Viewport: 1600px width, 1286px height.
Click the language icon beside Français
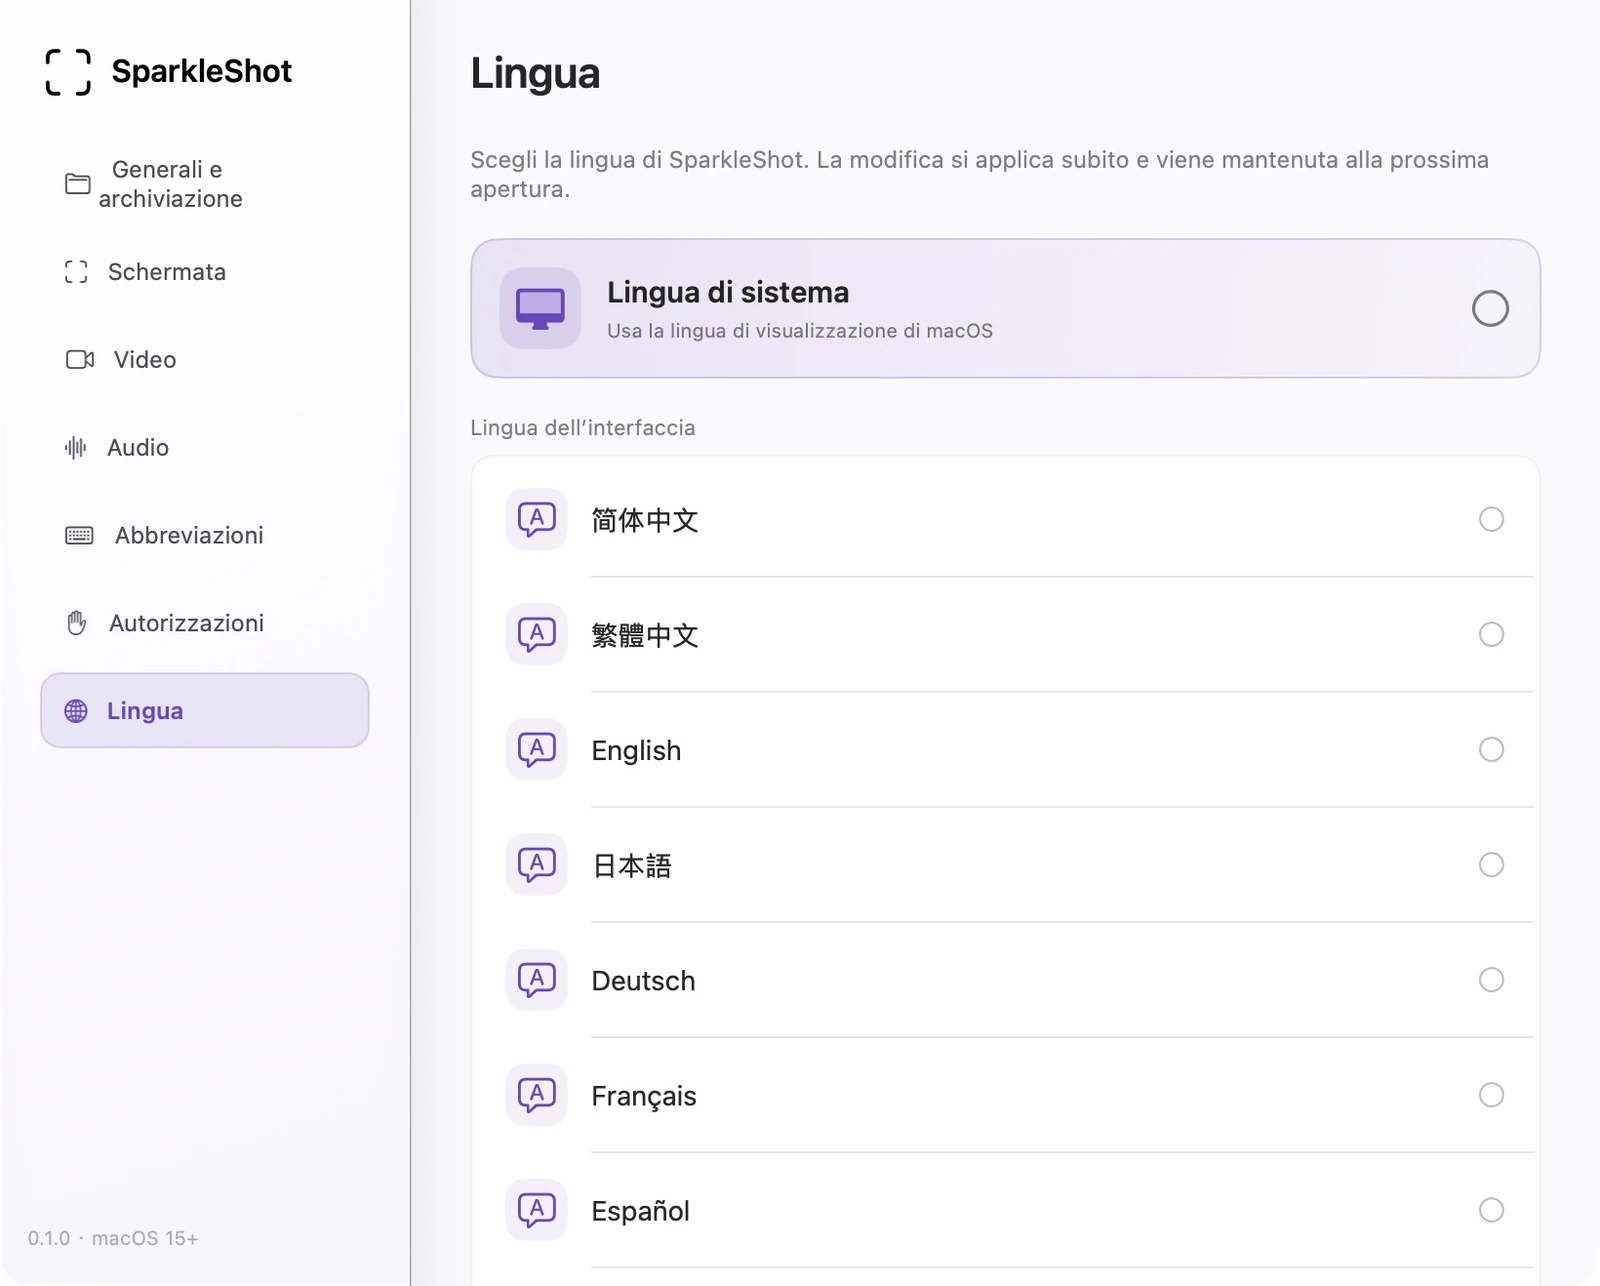[537, 1094]
